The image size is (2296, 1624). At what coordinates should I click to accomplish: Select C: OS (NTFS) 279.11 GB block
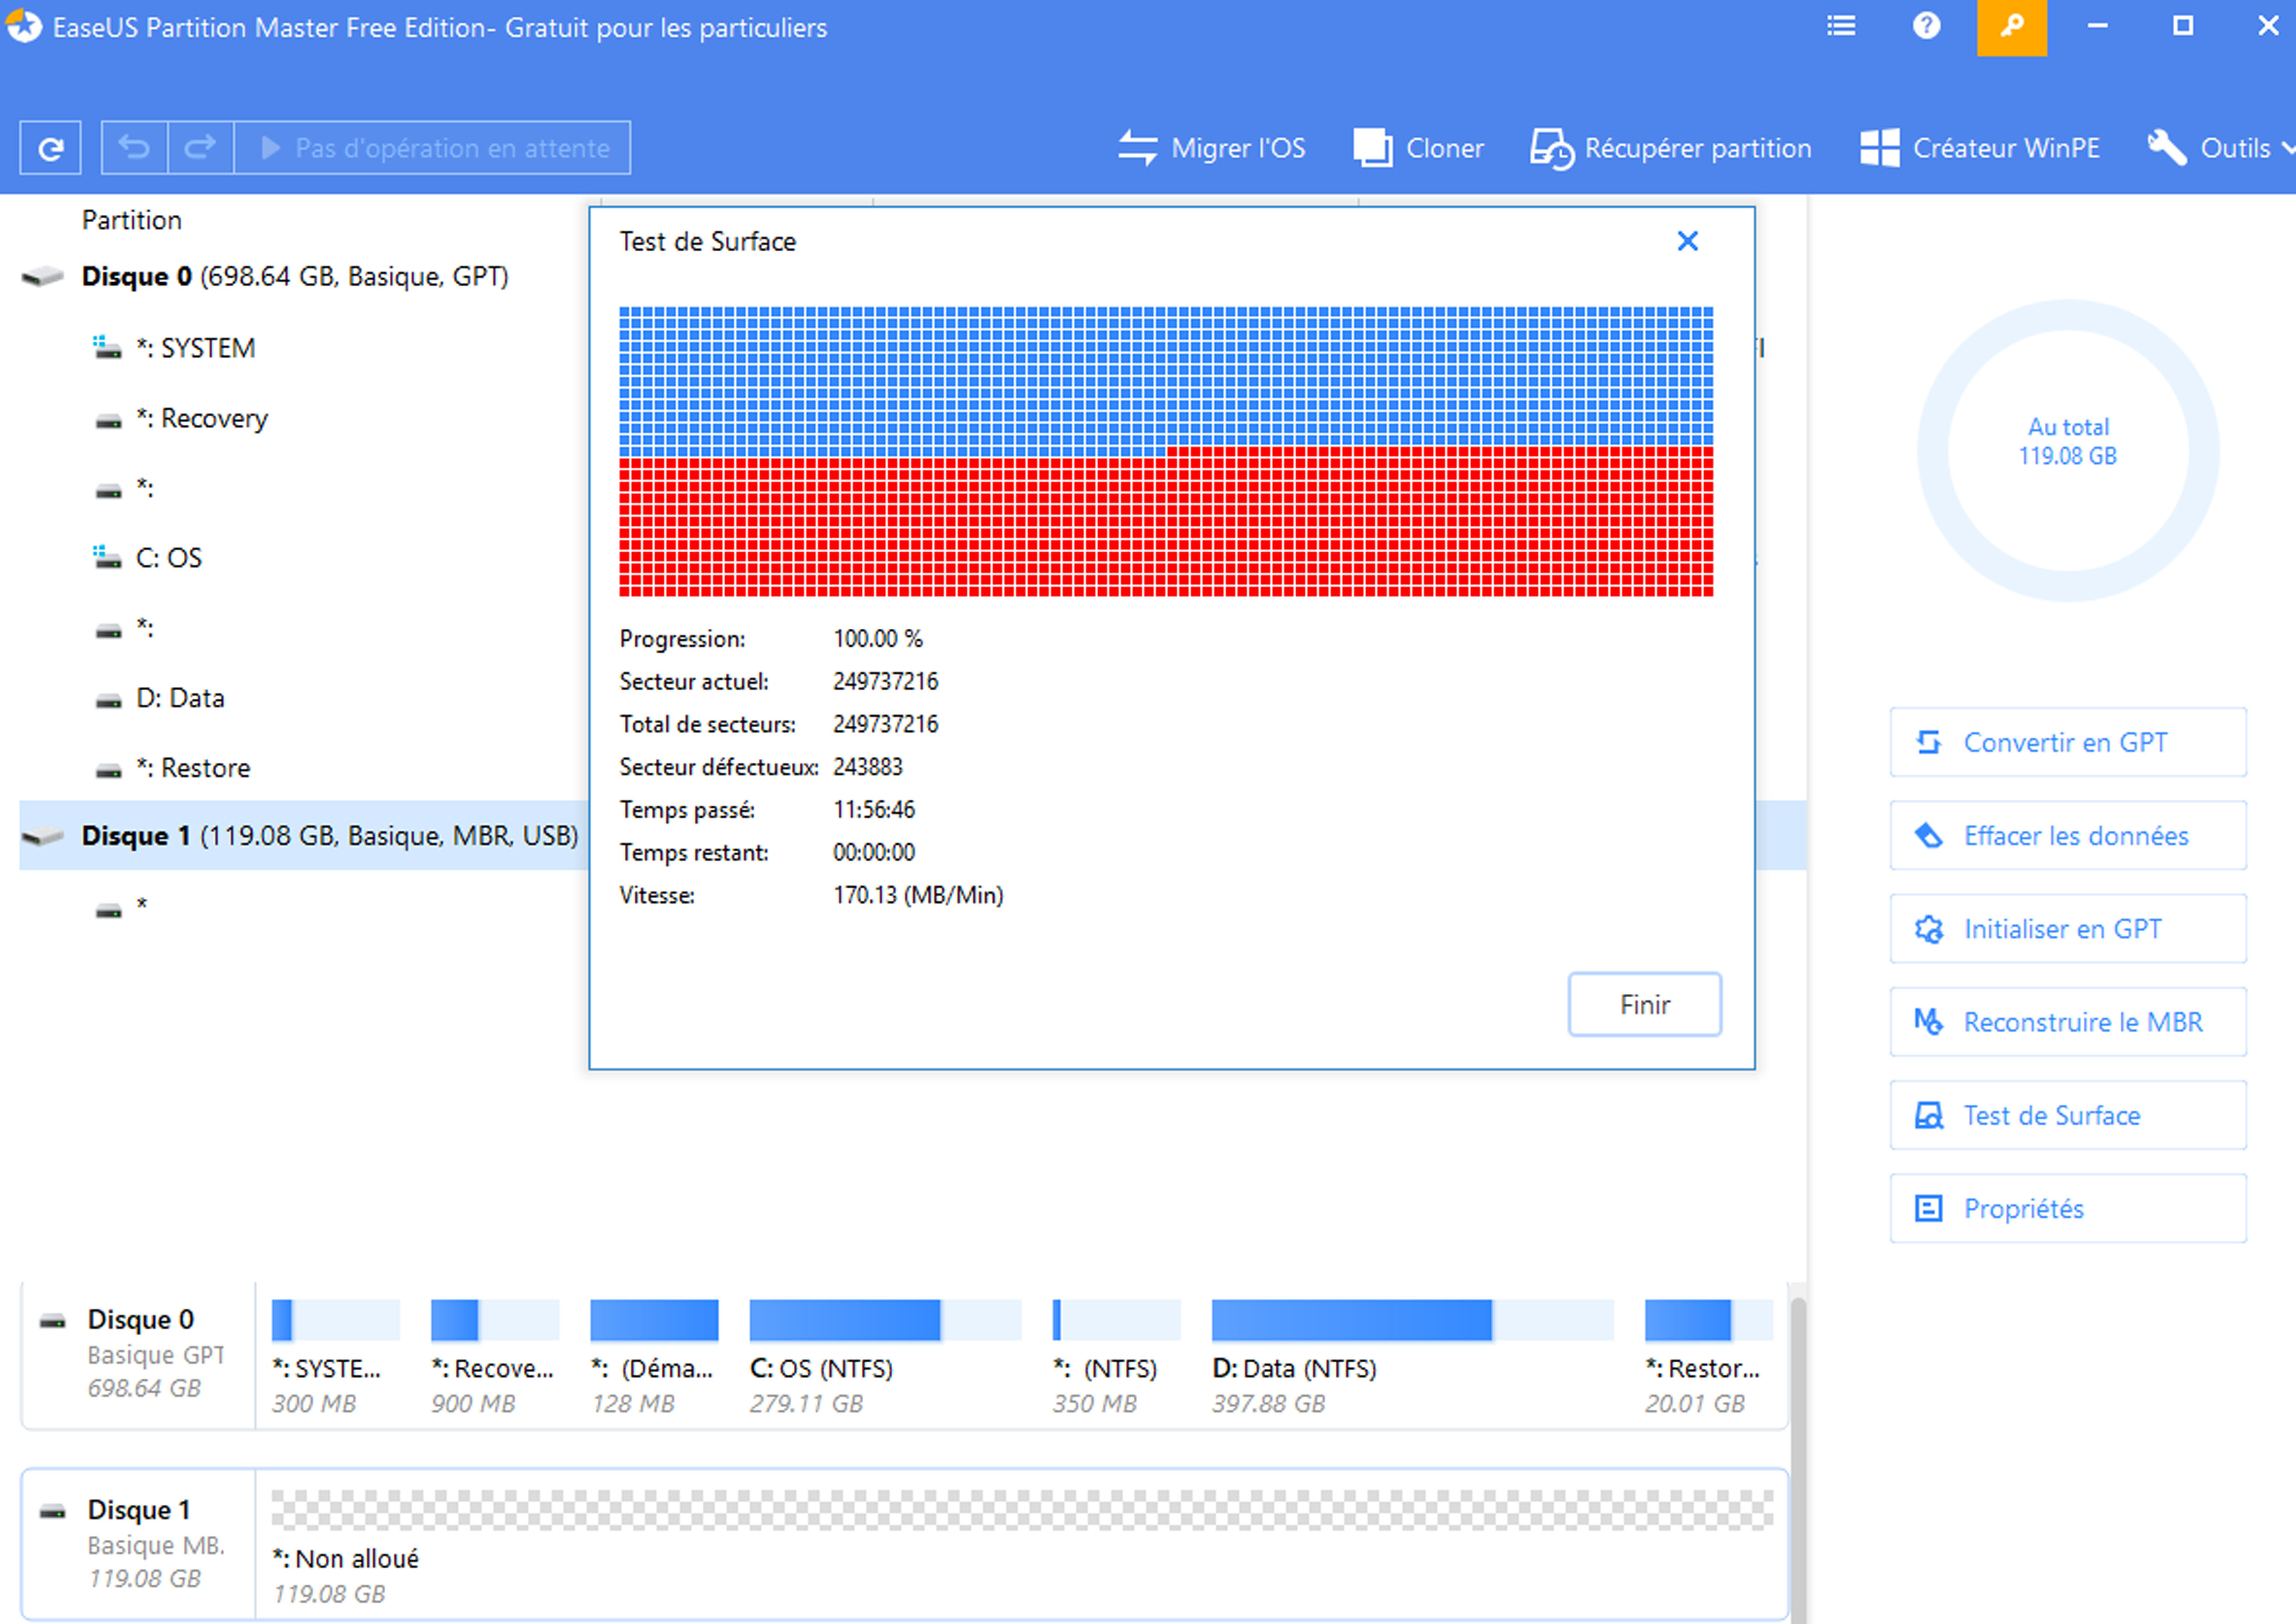coord(885,1357)
